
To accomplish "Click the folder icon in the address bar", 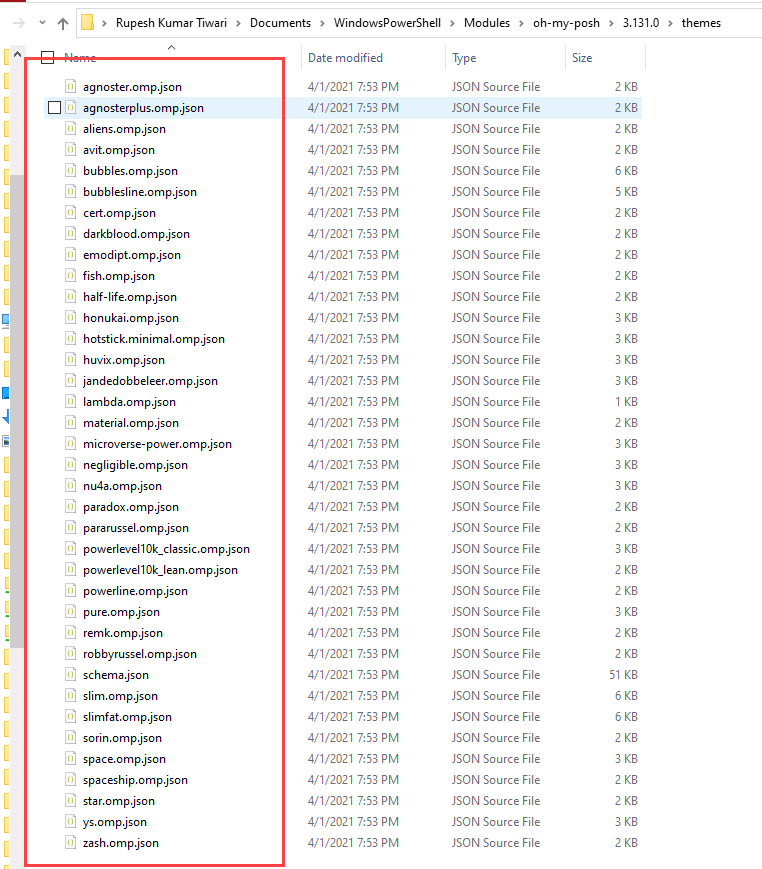I will (88, 23).
